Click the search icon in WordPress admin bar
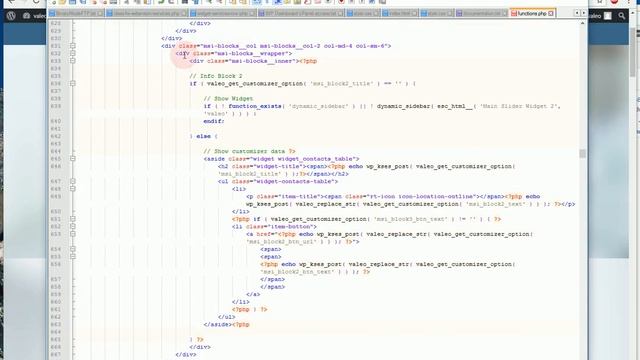 622,16
